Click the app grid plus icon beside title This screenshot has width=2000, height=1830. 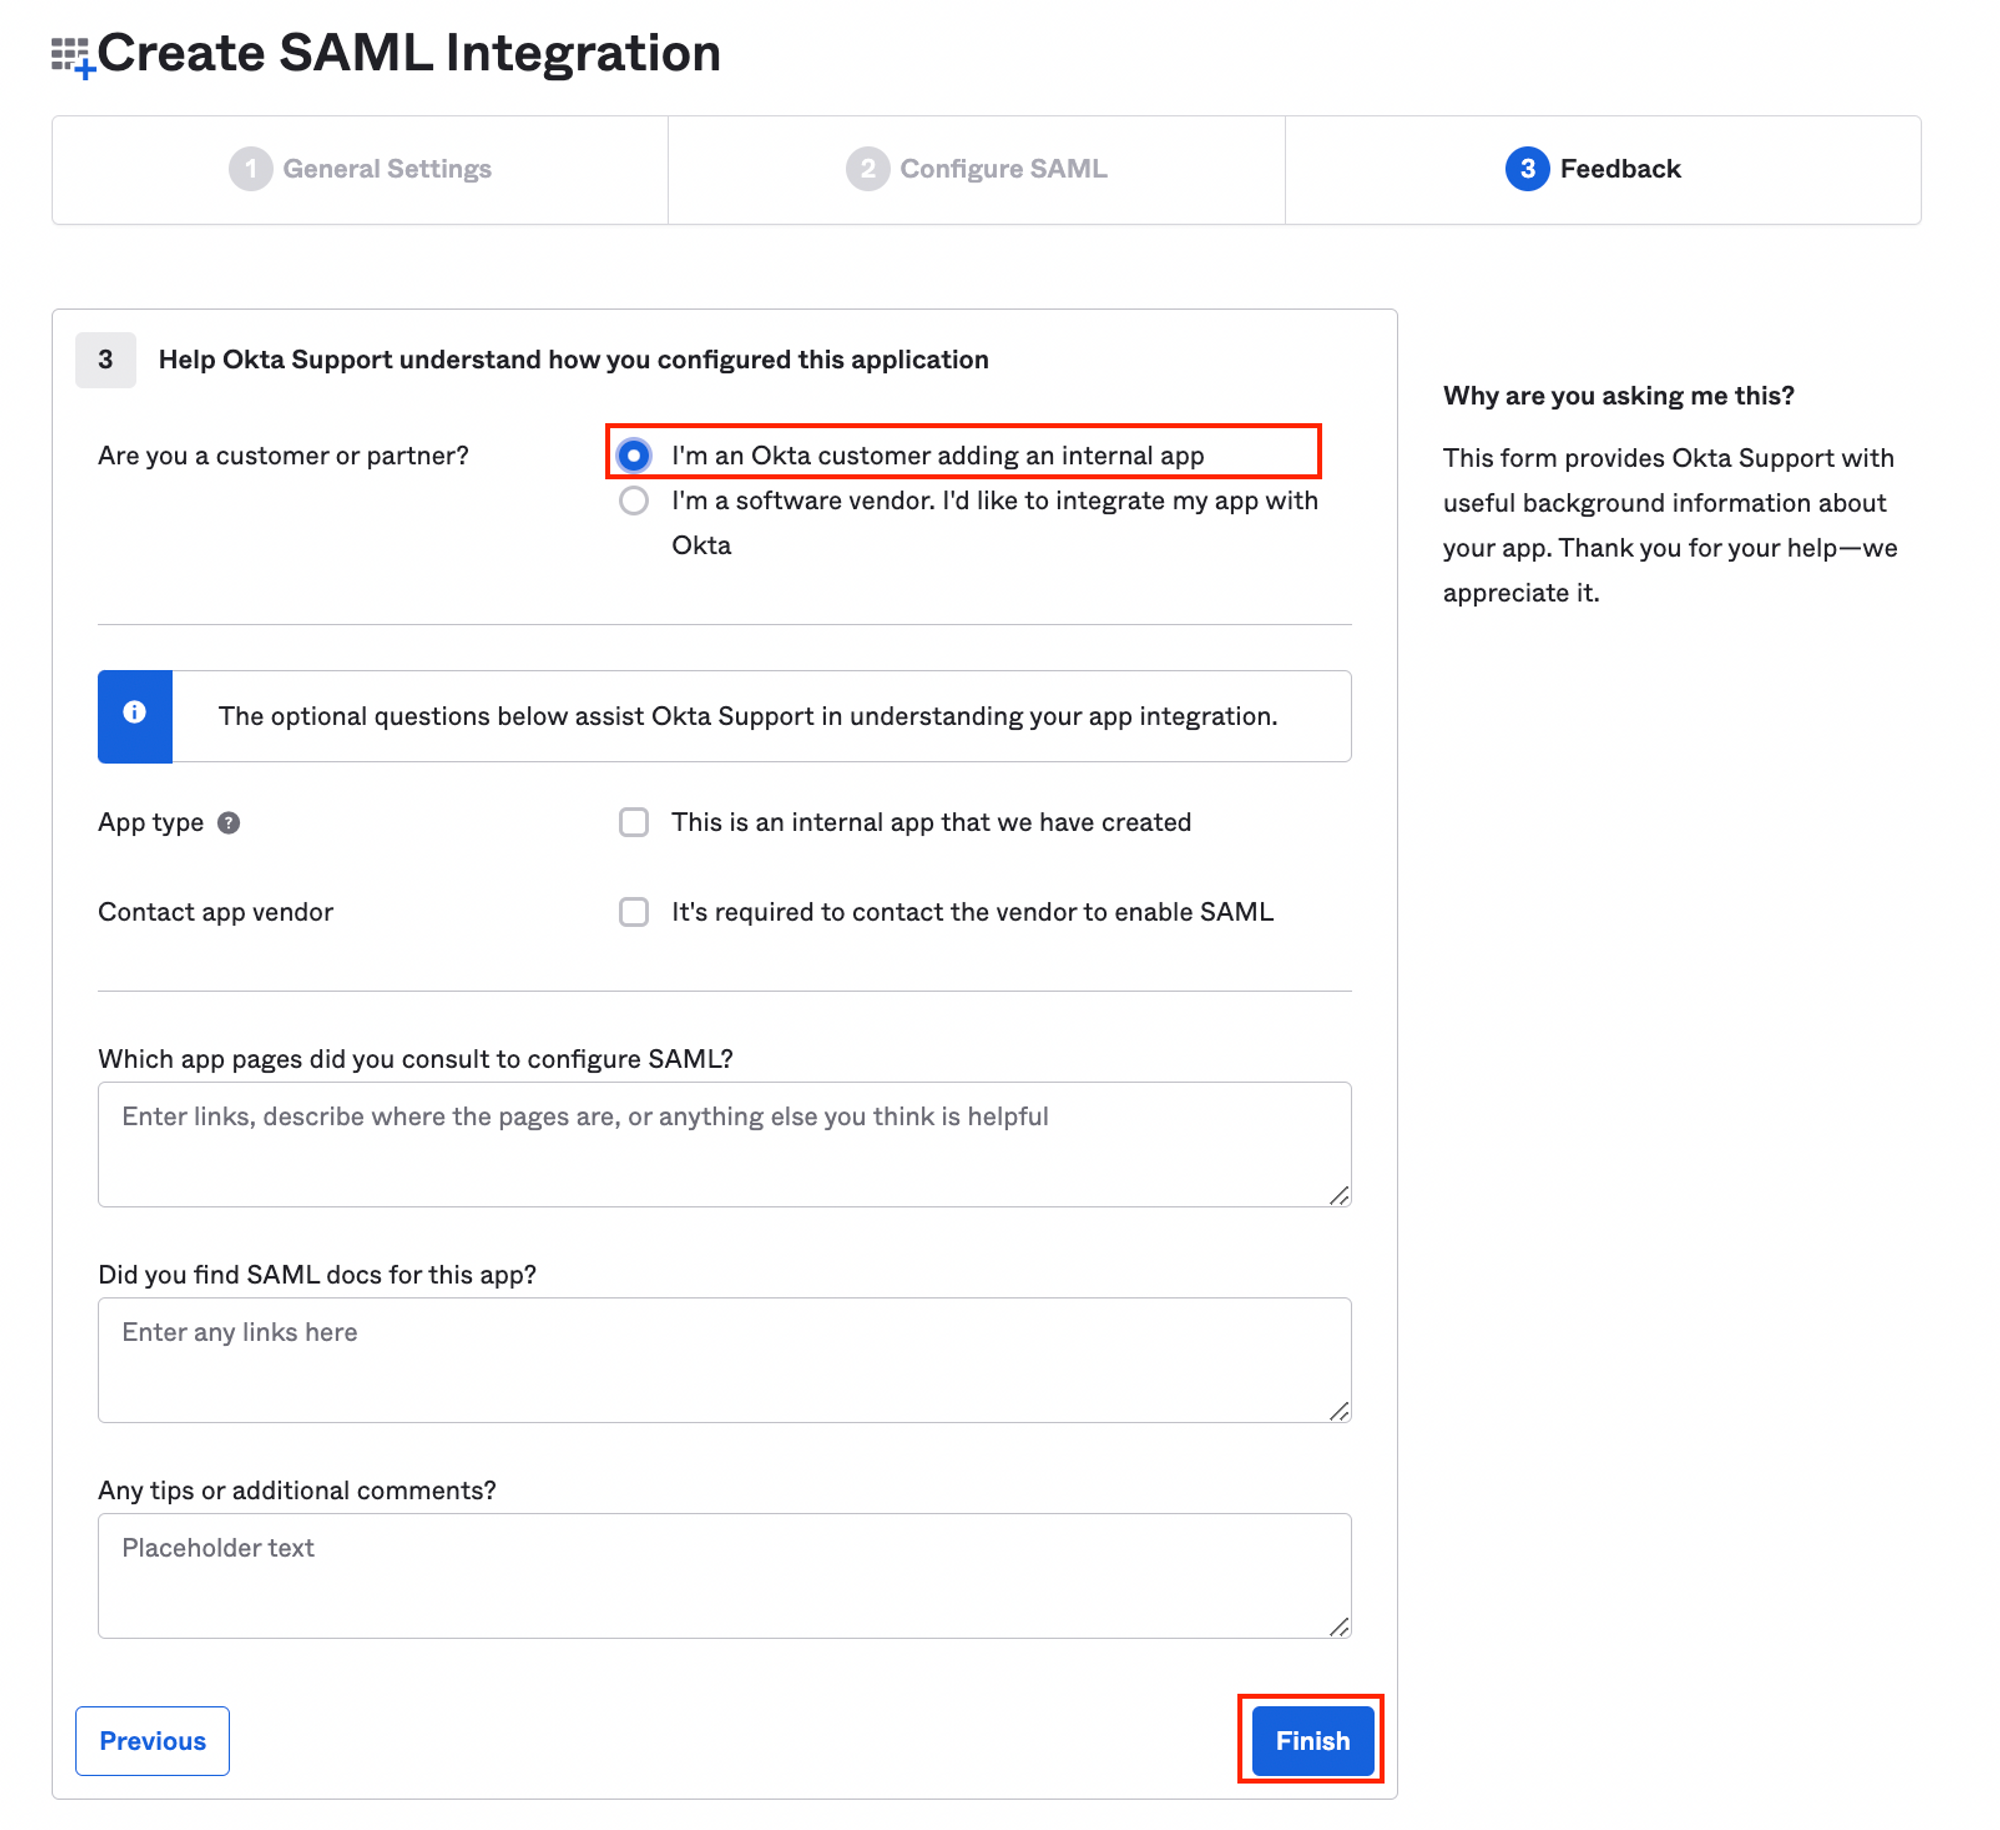coord(73,57)
